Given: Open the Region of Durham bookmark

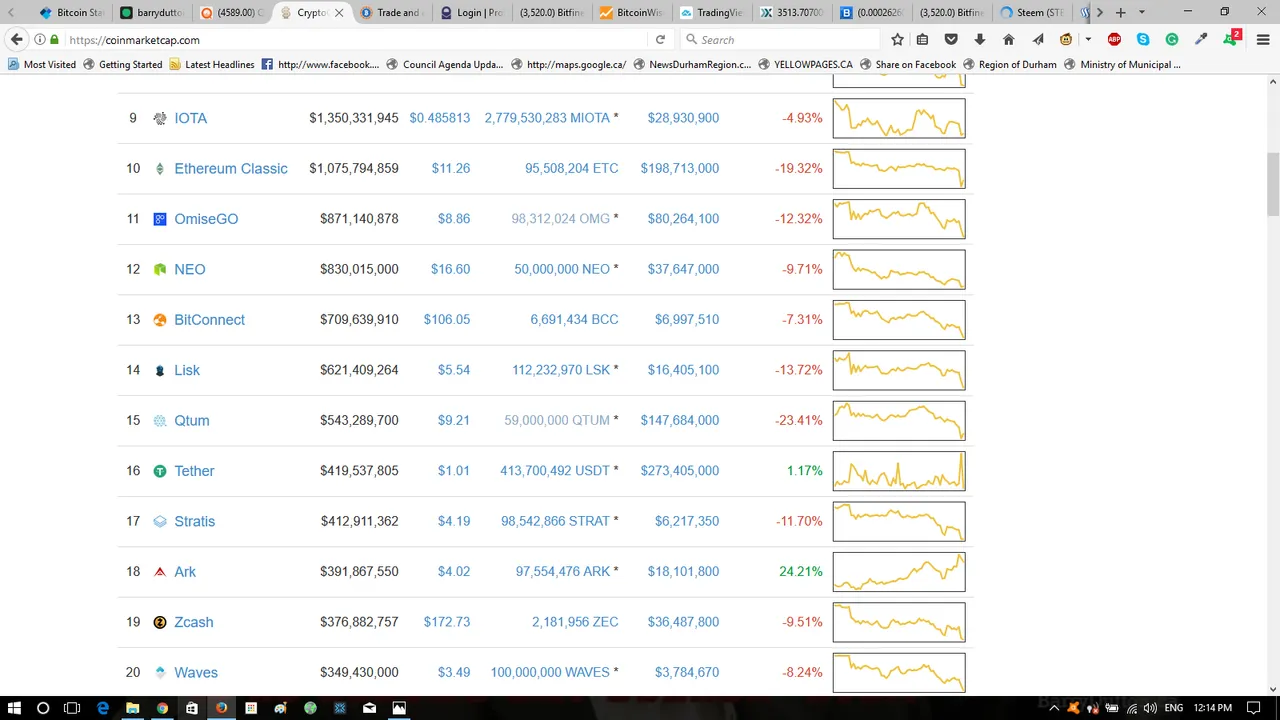Looking at the screenshot, I should (x=1009, y=65).
